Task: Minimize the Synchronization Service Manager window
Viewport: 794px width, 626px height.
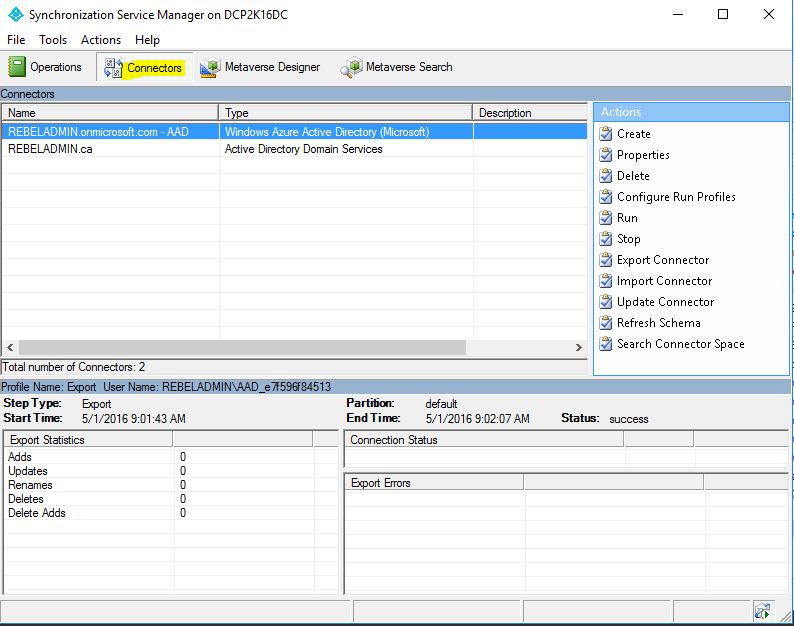Action: click(x=678, y=15)
